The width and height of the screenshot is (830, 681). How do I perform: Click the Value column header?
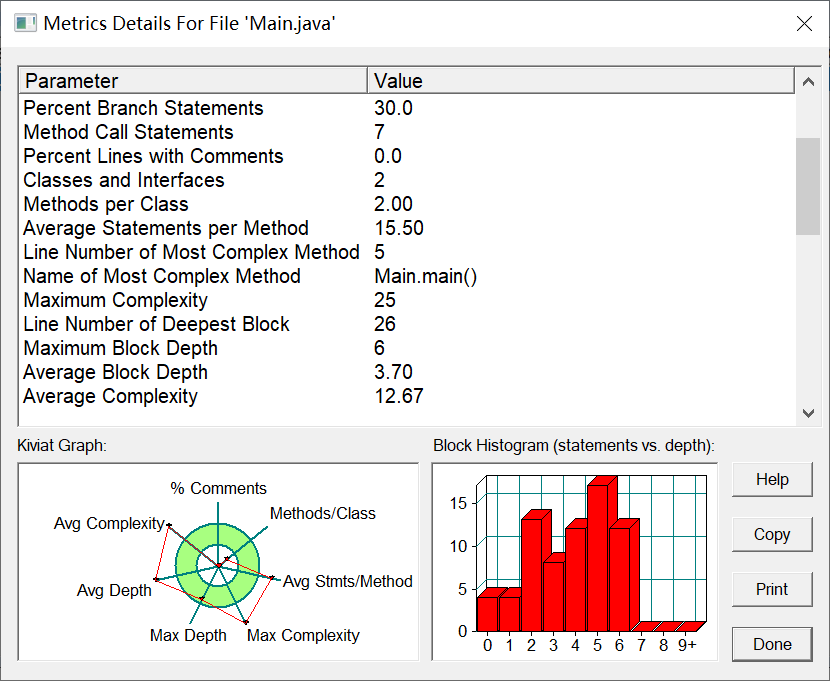coord(581,81)
